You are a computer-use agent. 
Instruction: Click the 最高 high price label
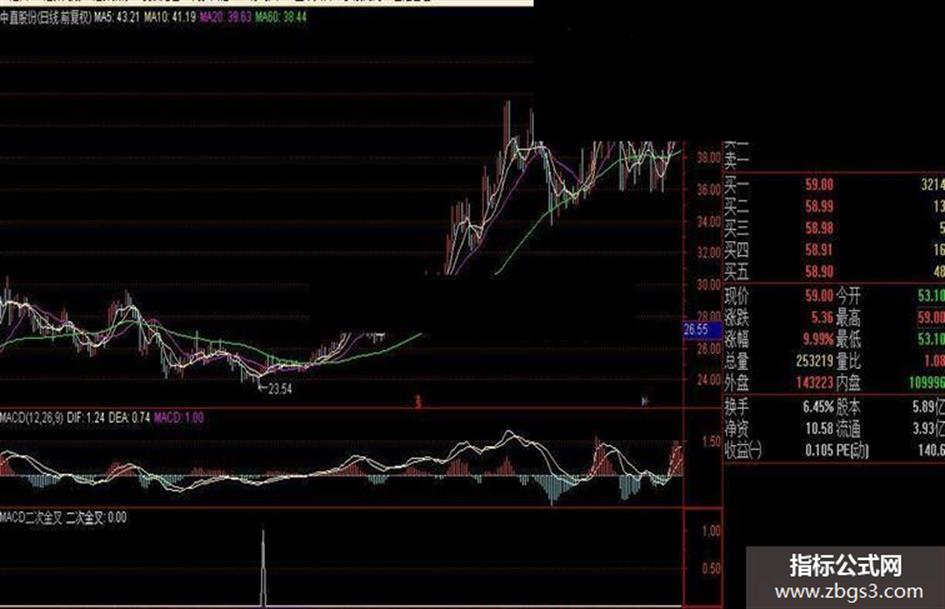click(849, 318)
